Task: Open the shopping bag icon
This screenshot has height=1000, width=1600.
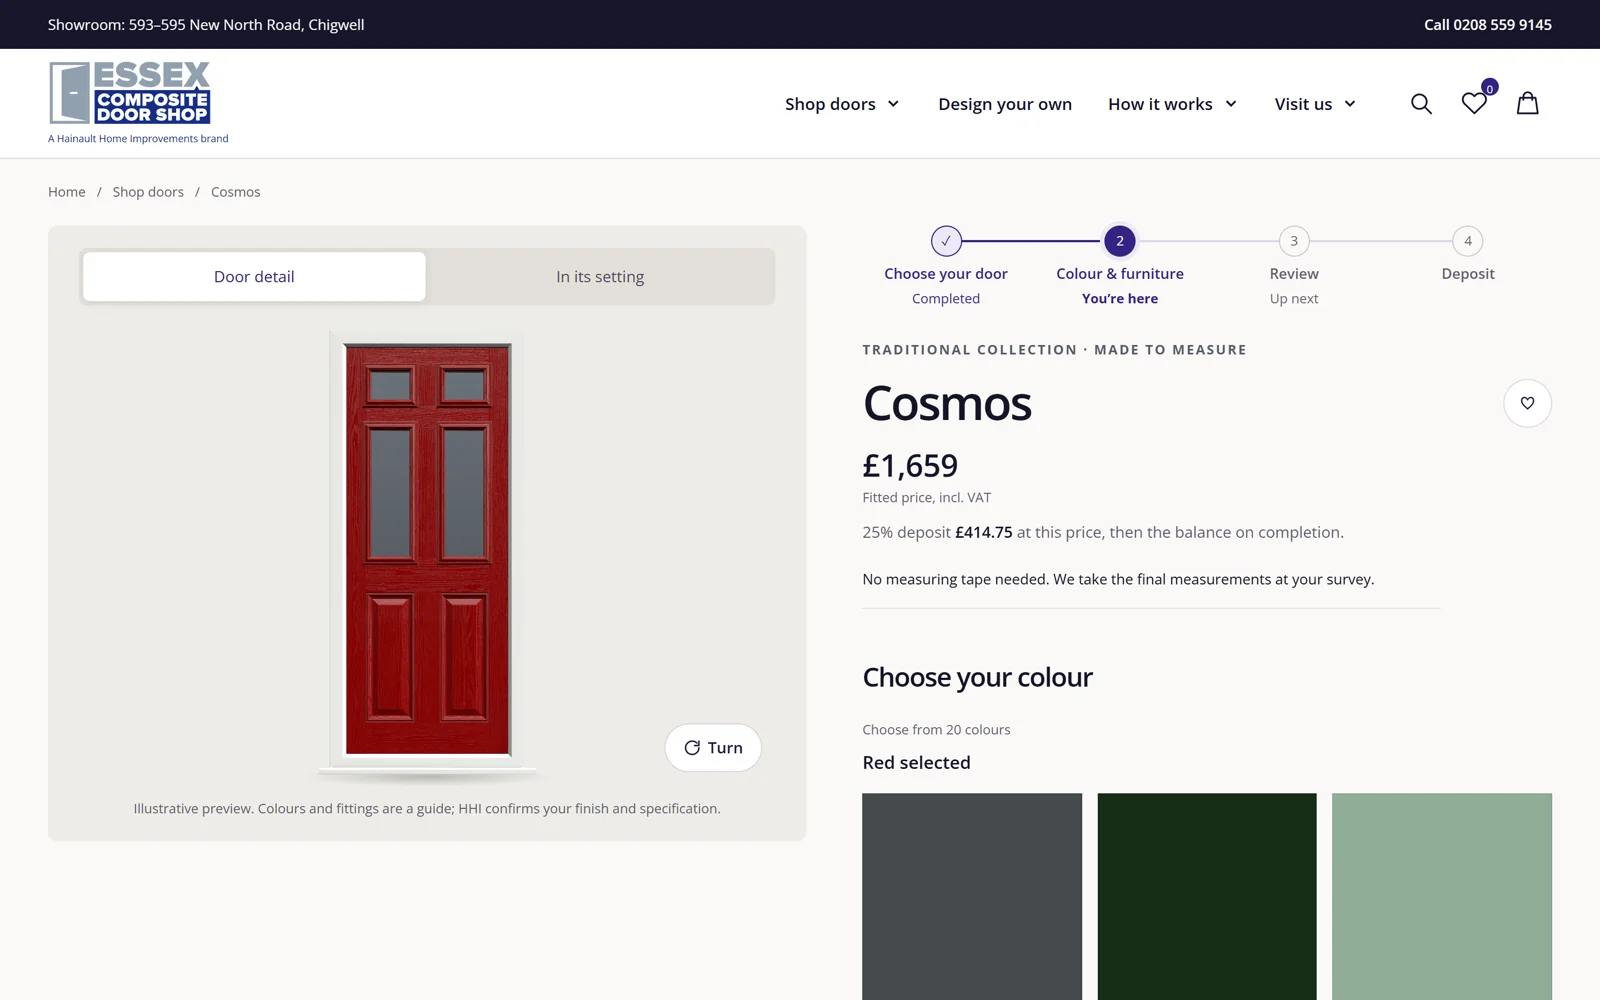Action: click(x=1527, y=104)
